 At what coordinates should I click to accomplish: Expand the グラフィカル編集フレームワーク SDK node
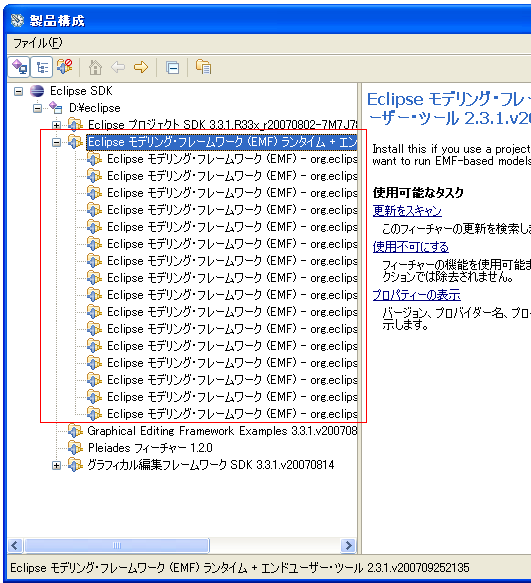(56, 465)
